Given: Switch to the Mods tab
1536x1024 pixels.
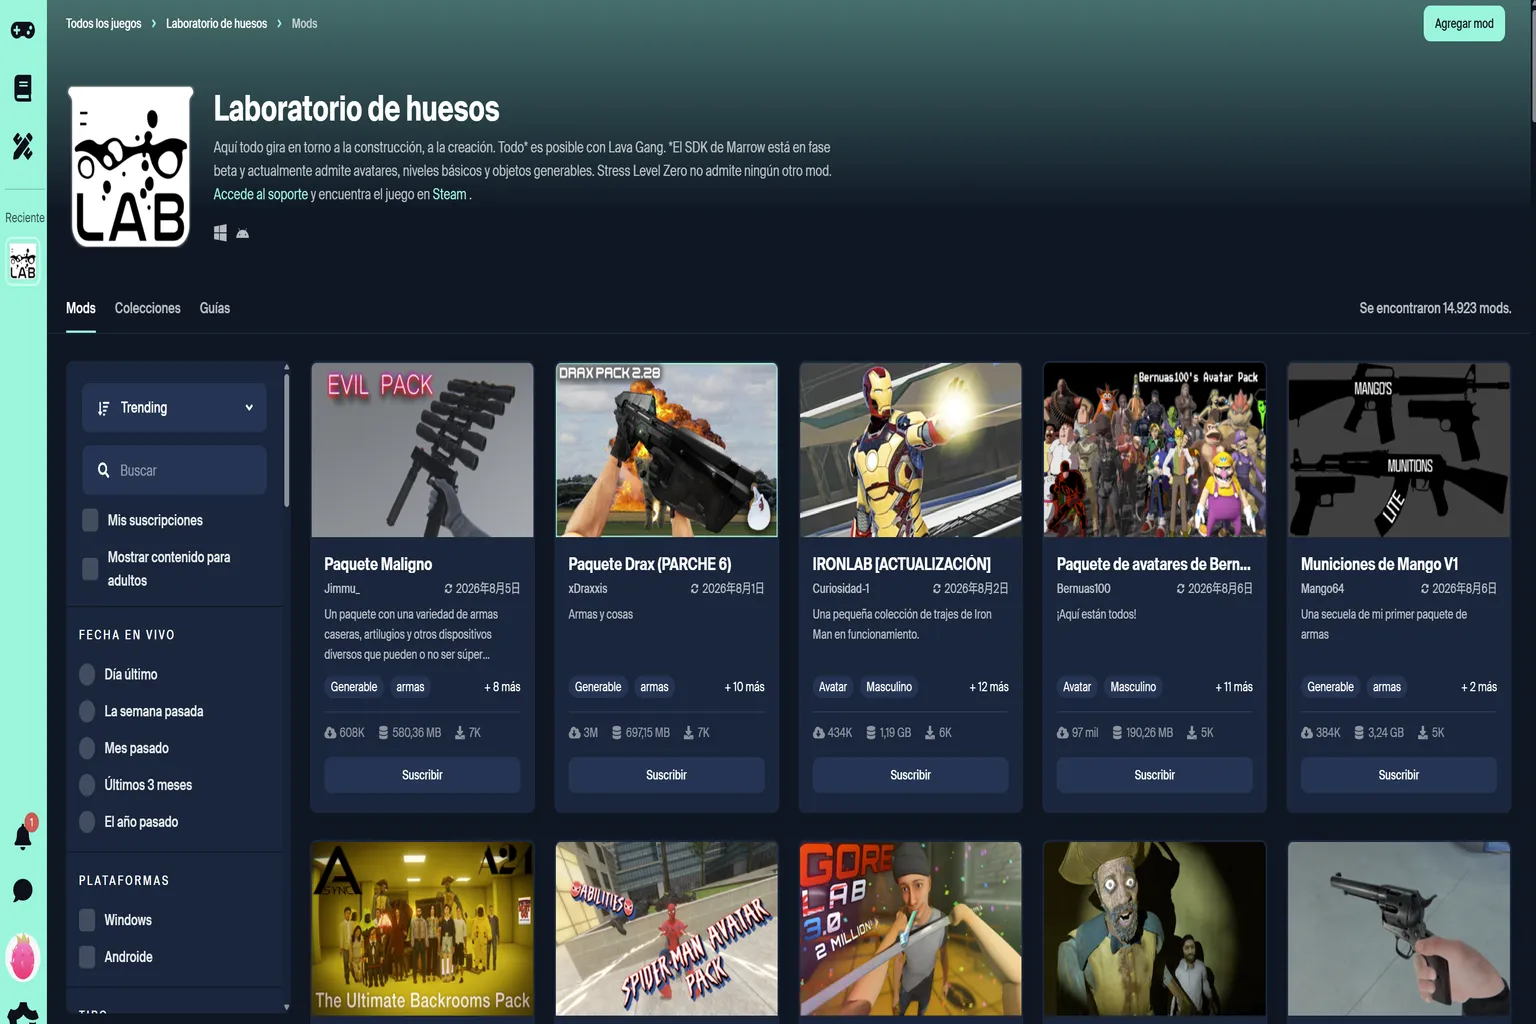Looking at the screenshot, I should tap(81, 308).
